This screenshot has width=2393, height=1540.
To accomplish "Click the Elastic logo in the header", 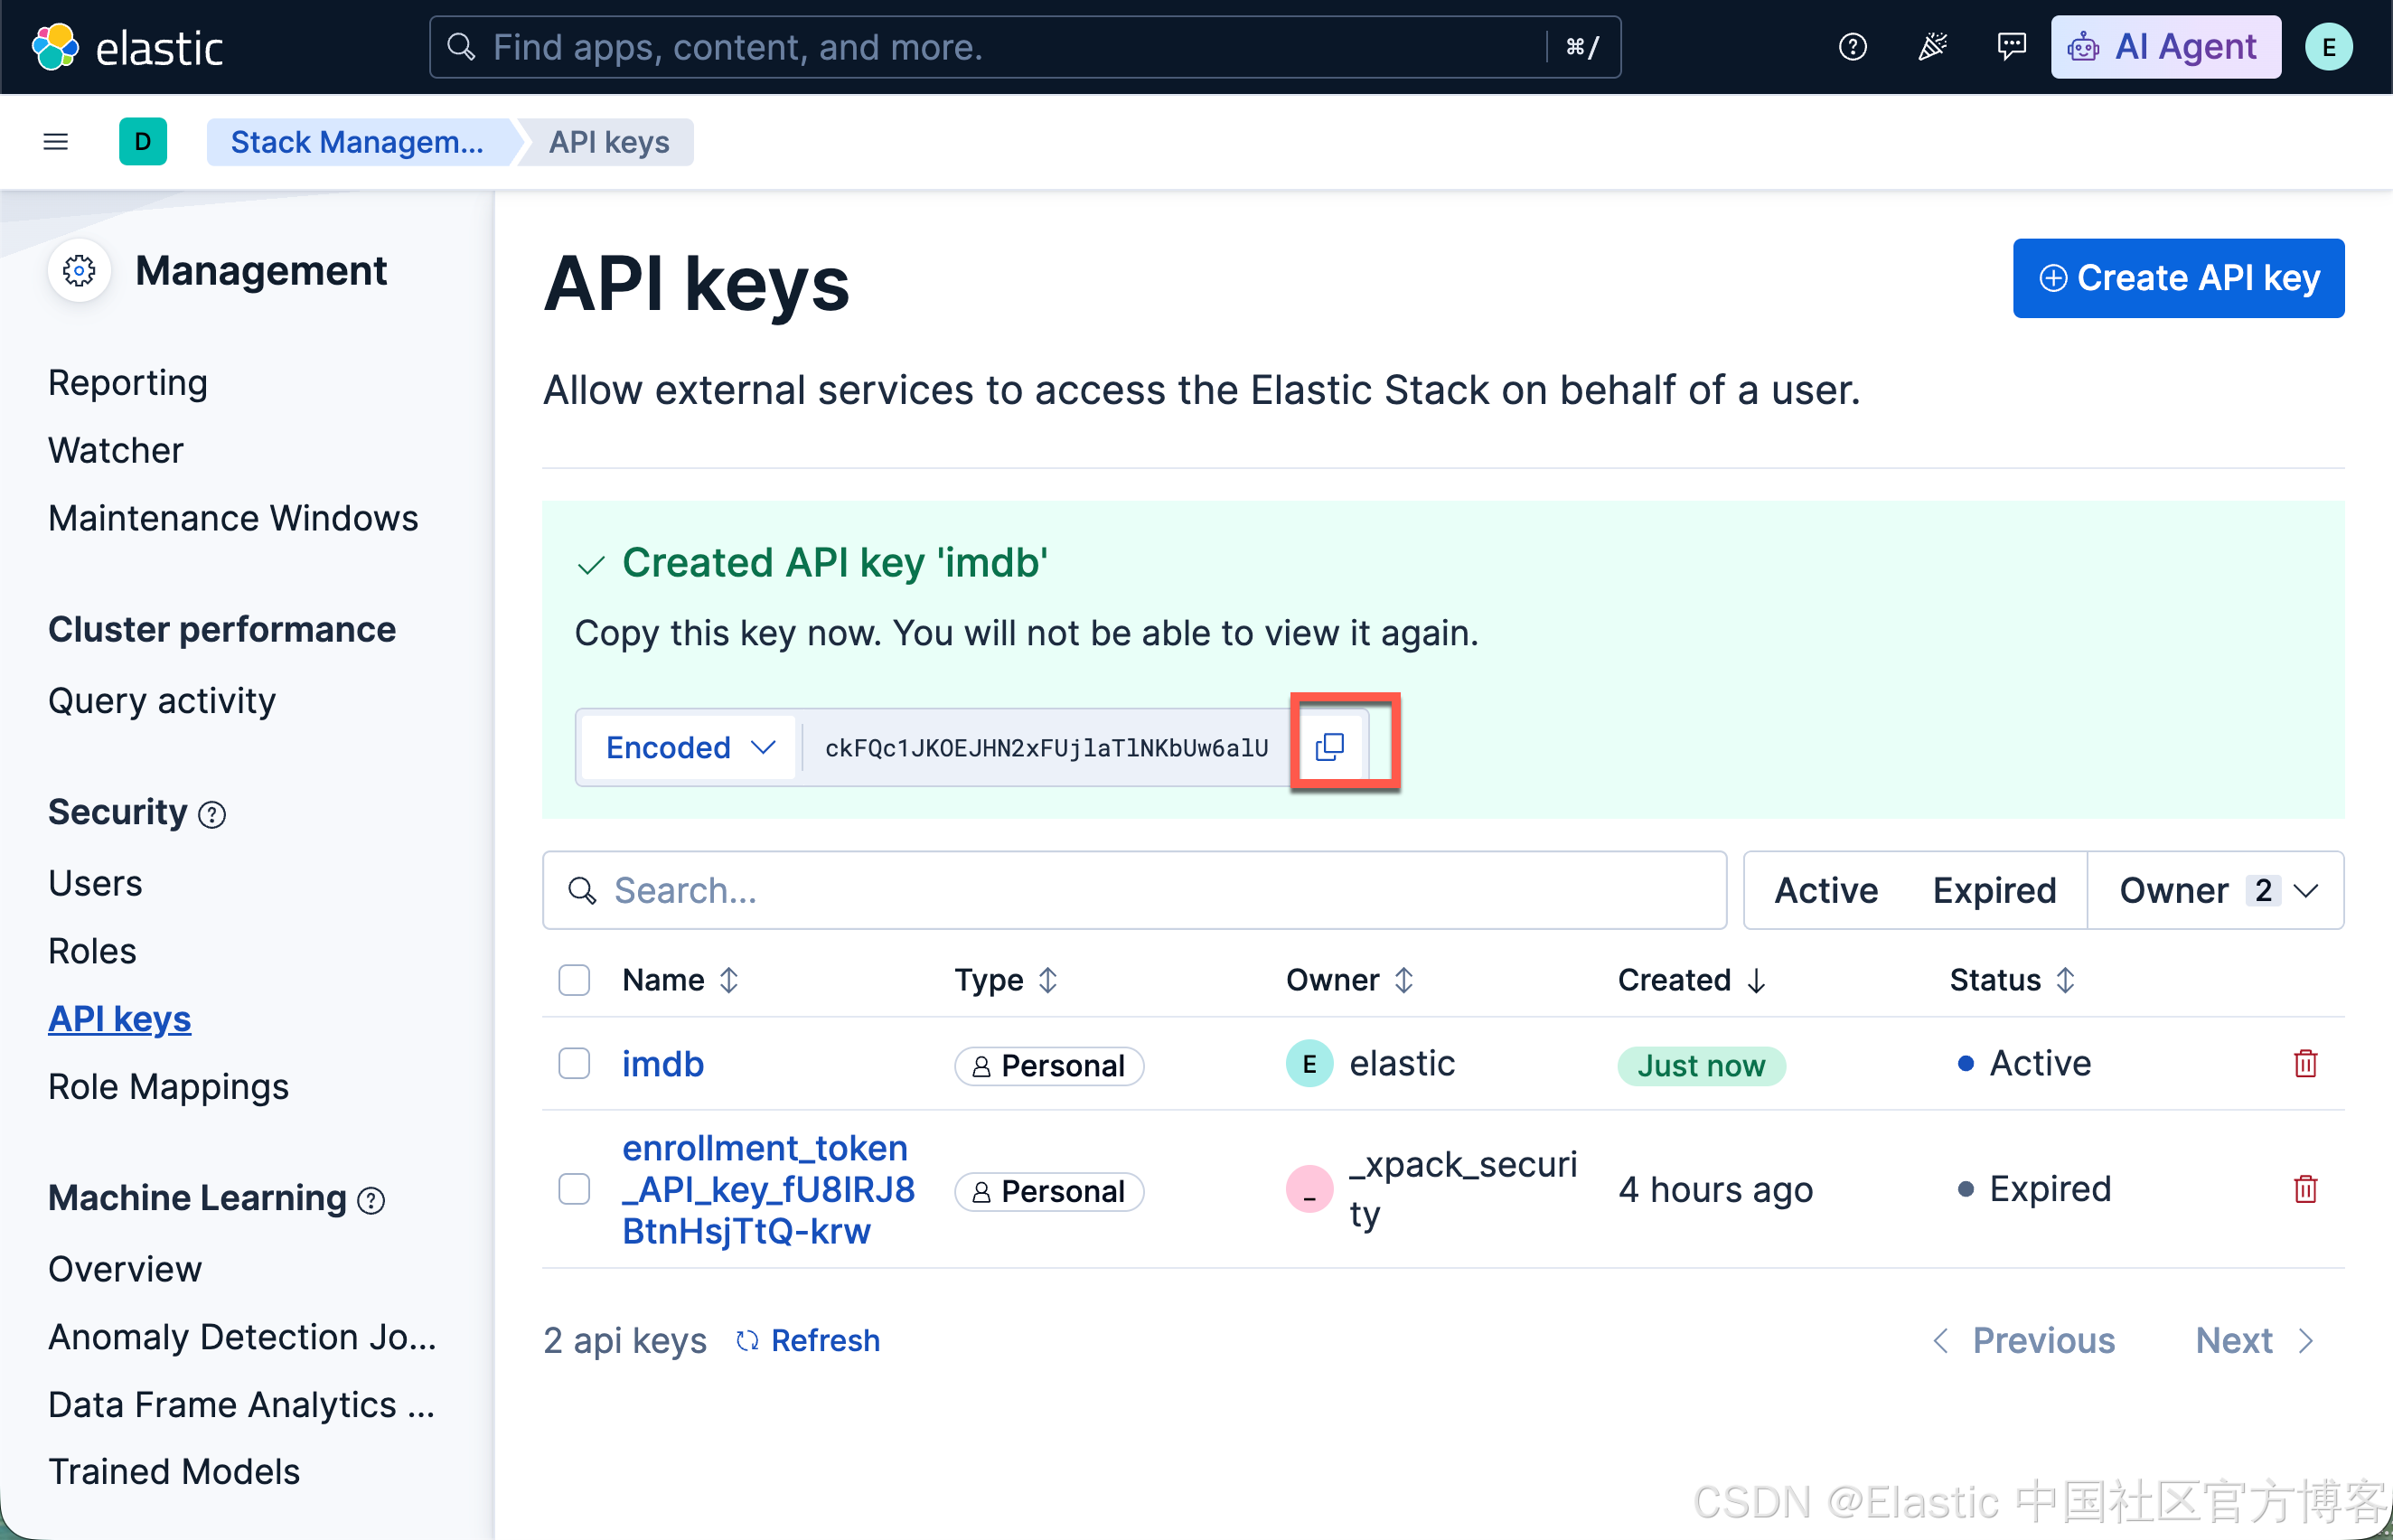I will 127,47.
